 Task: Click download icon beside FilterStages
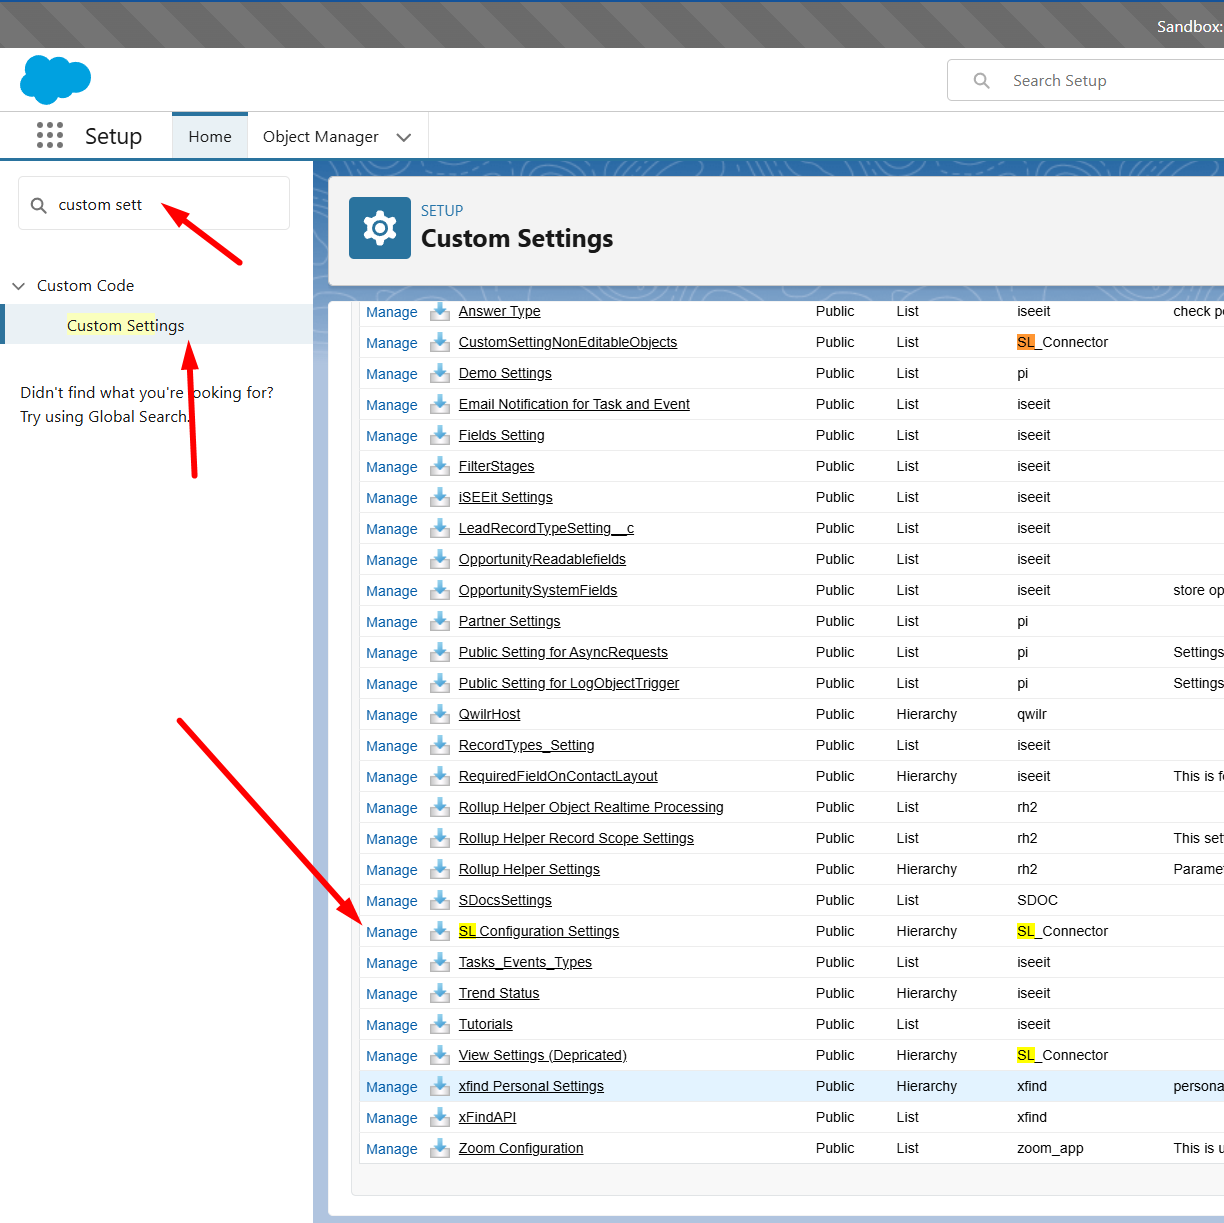click(x=440, y=466)
